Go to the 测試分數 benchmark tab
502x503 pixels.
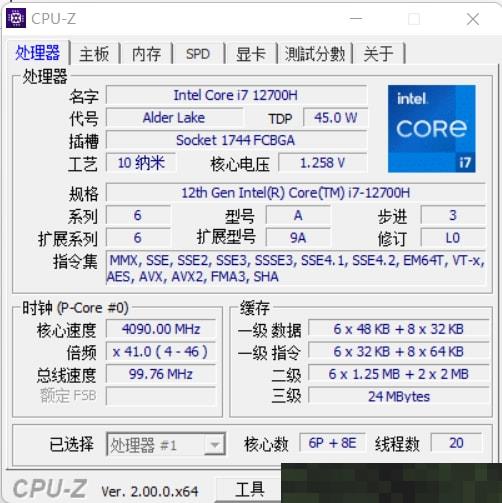[x=315, y=54]
